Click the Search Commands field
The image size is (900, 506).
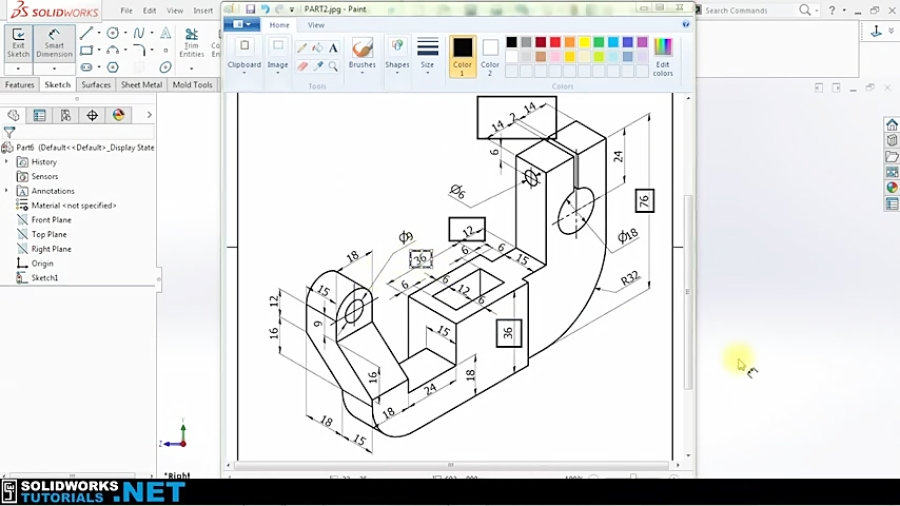click(749, 10)
